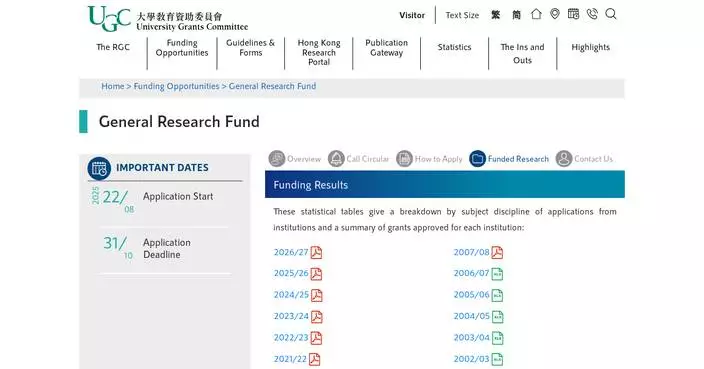
Task: Open the XLS icon next to 2002/03
Action: 497,360
